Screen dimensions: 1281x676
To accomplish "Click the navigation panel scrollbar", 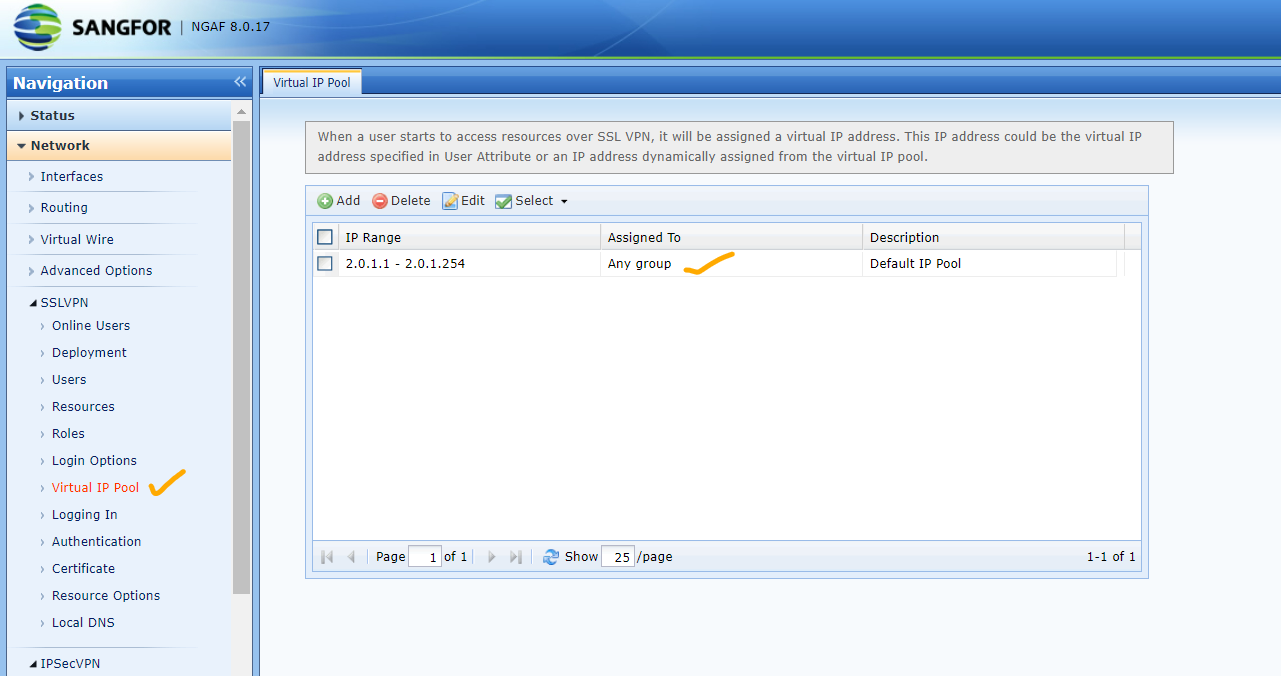I will [x=241, y=358].
